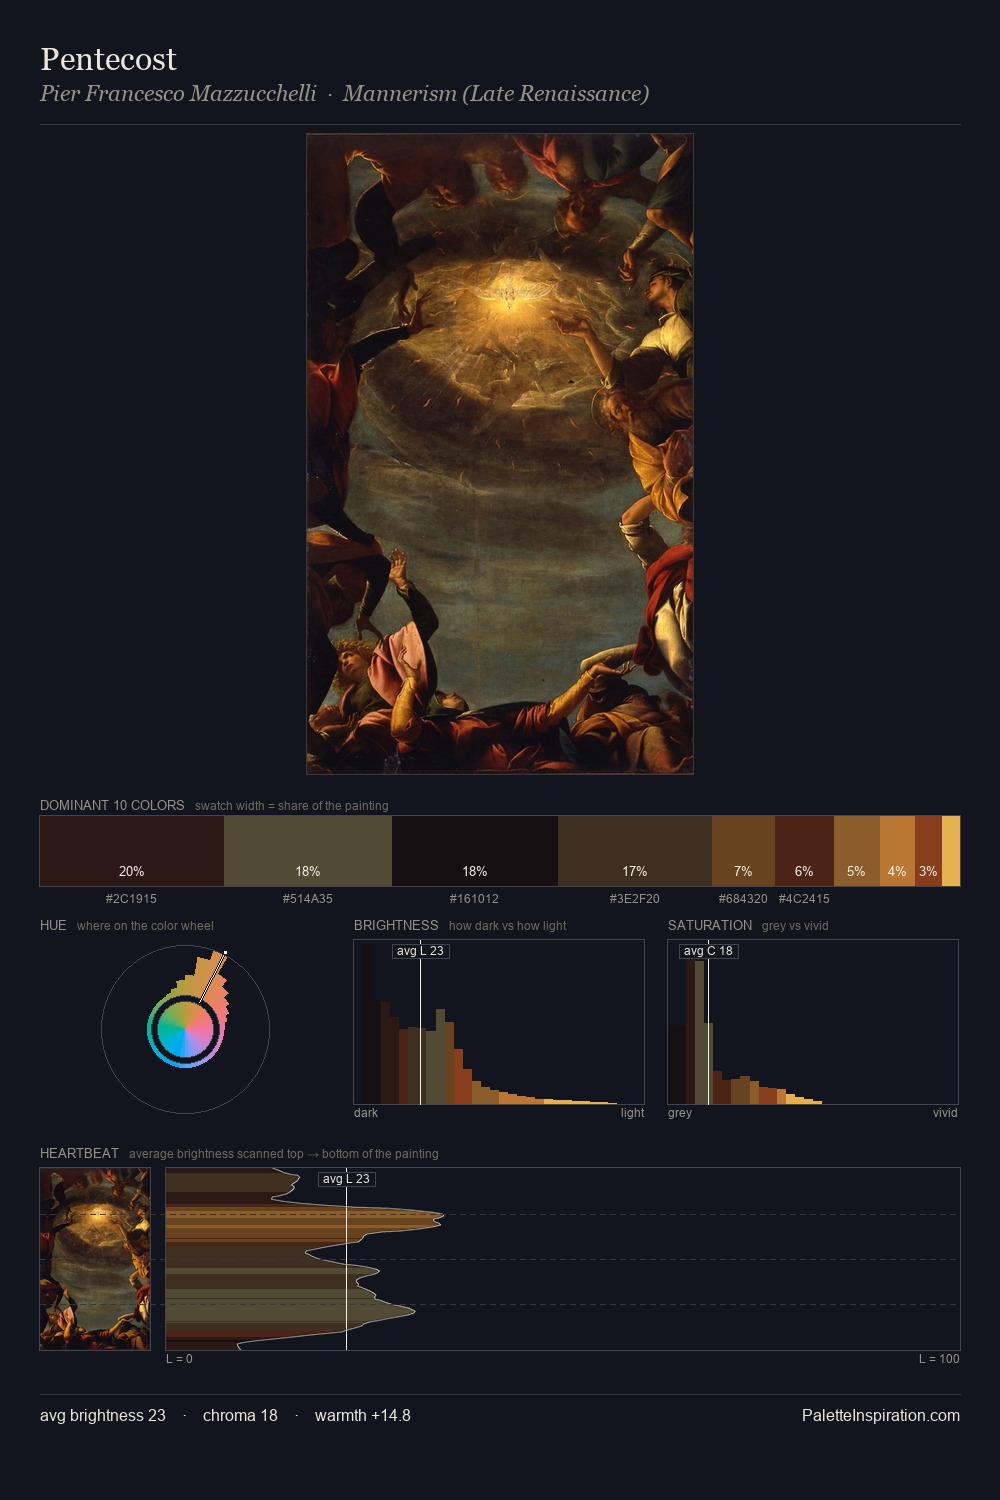Screen dimensions: 1000x1500
Task: Click the 'L = 0' axis label
Action: point(179,1359)
